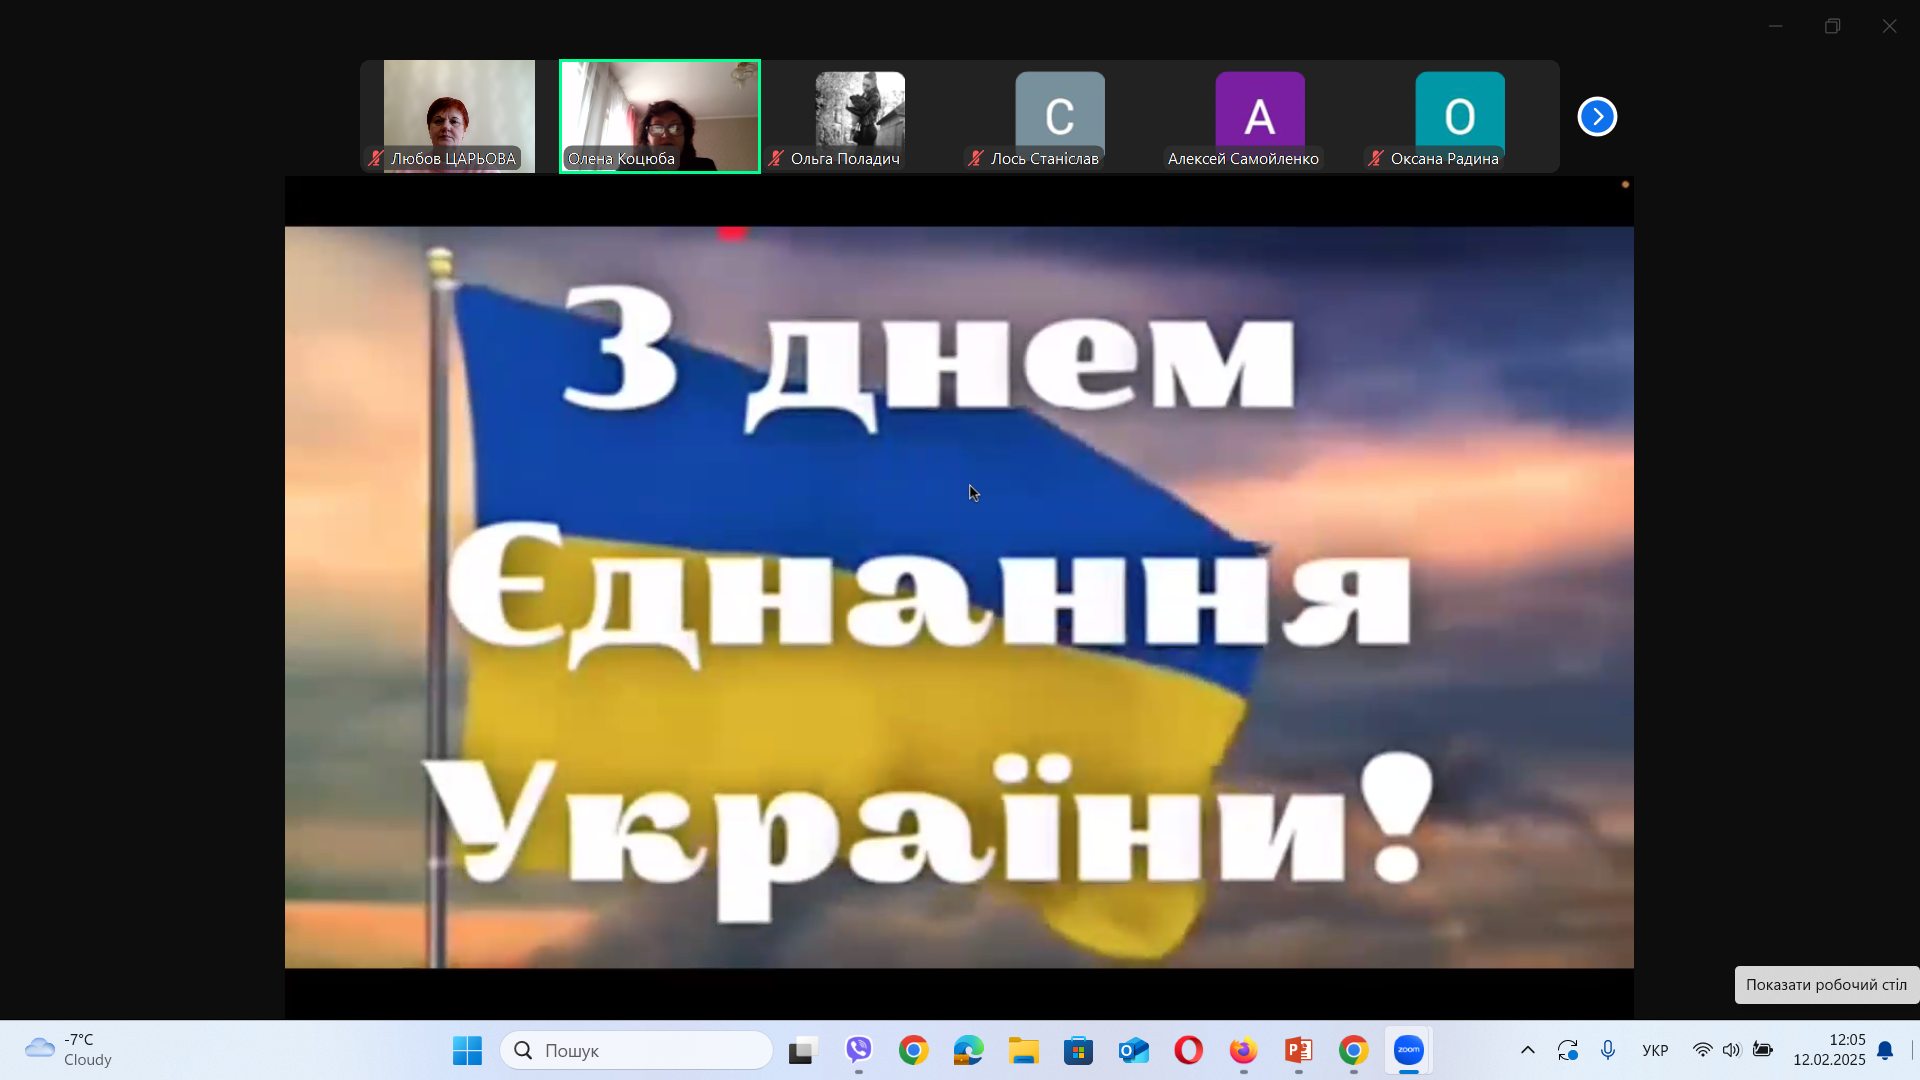Open volume control in system tray
This screenshot has height=1080, width=1920.
(x=1731, y=1050)
